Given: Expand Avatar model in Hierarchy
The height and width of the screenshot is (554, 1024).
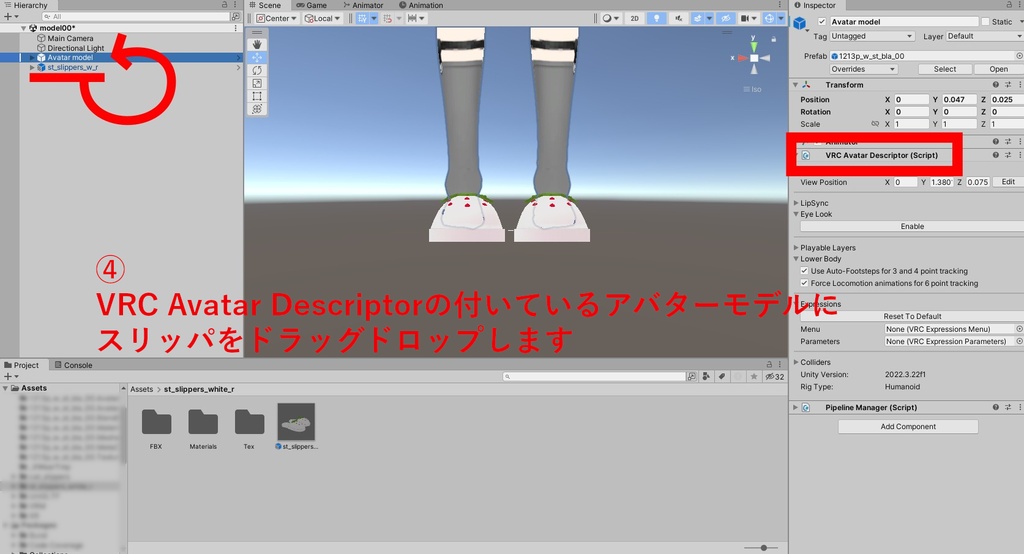Looking at the screenshot, I should click(x=32, y=57).
